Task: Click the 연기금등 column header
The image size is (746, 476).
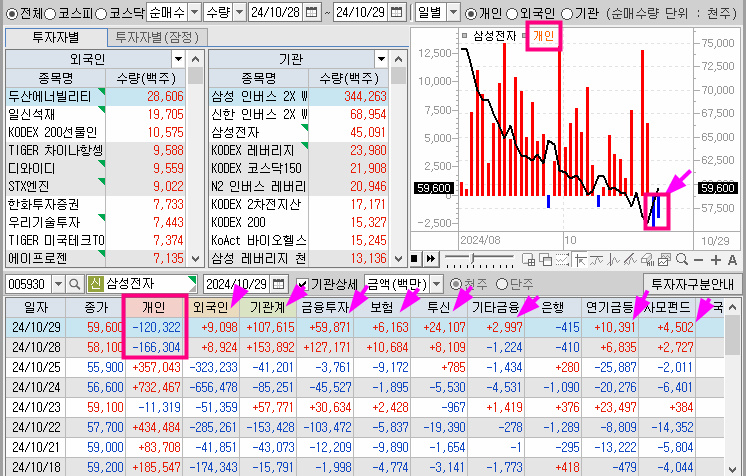Action: coord(609,307)
